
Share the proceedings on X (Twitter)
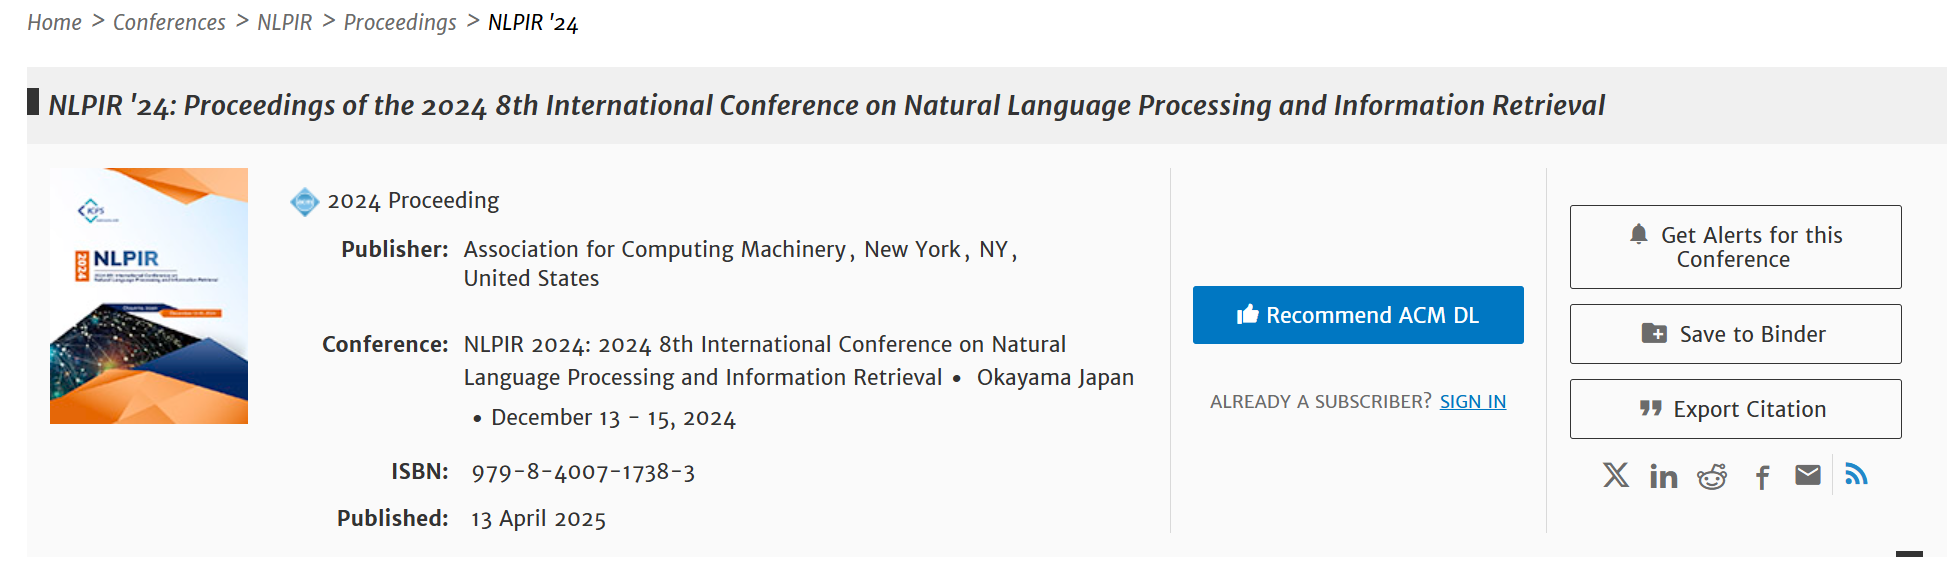(x=1615, y=475)
